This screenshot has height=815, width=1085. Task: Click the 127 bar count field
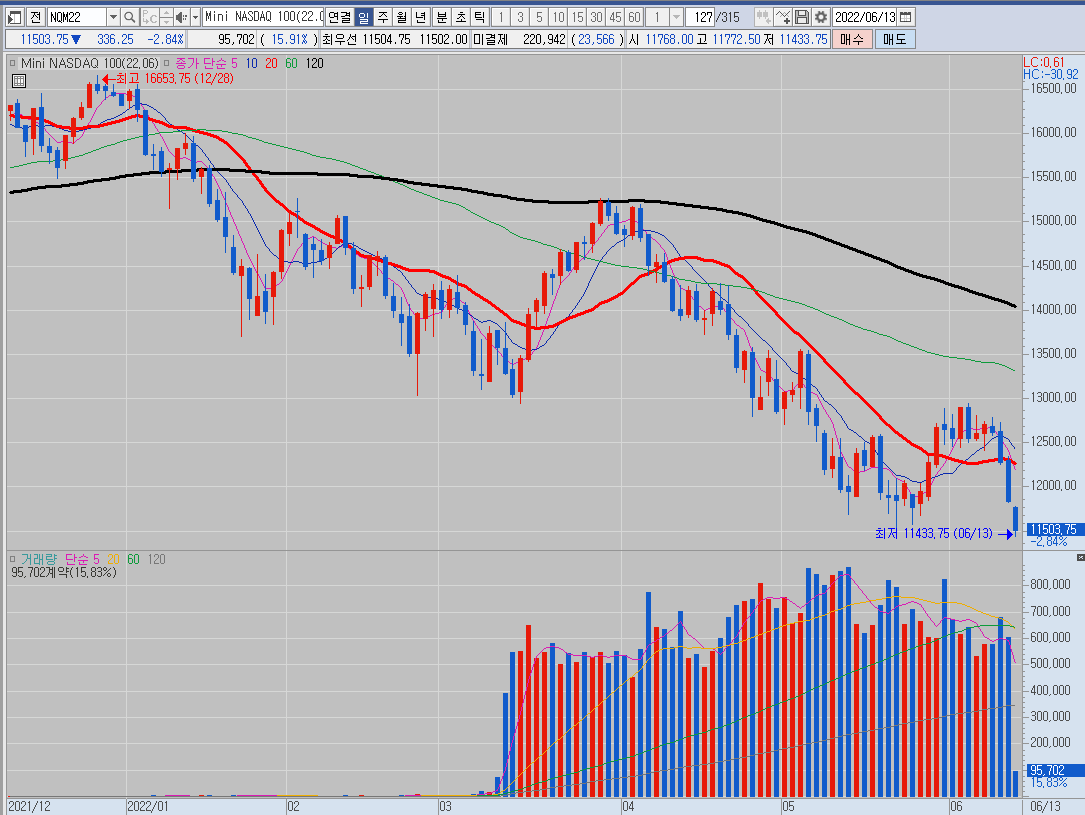click(x=700, y=17)
